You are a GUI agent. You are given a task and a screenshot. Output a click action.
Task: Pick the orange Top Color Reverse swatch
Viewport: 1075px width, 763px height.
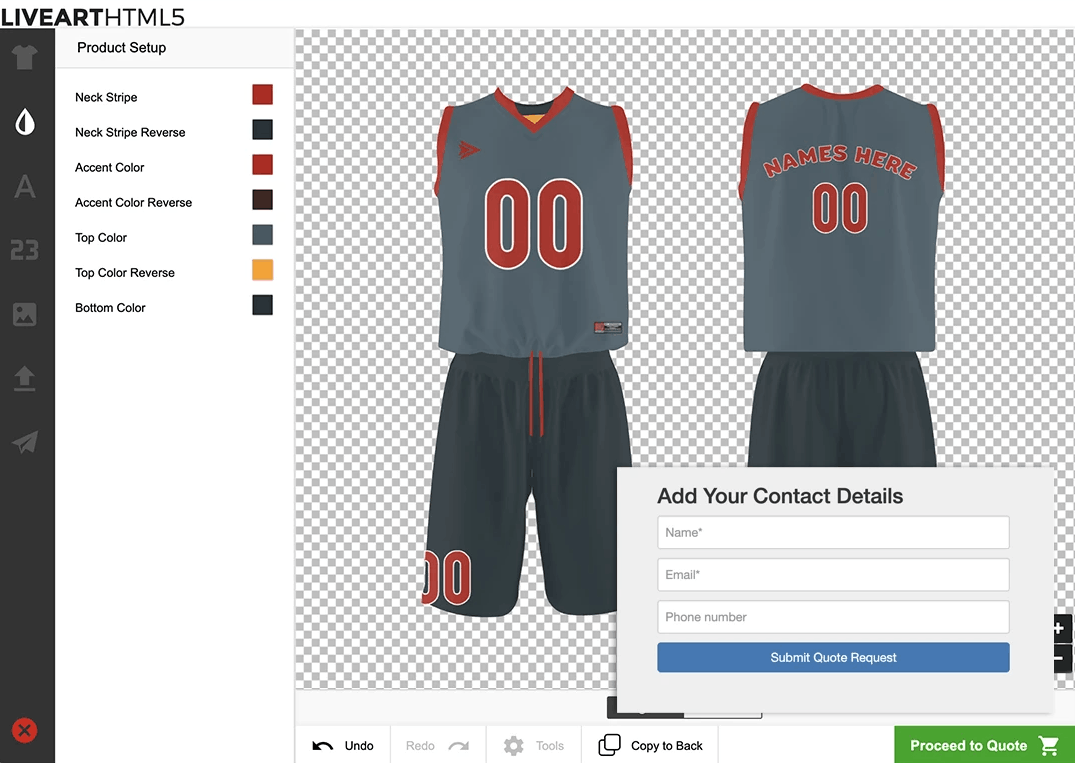coord(262,270)
